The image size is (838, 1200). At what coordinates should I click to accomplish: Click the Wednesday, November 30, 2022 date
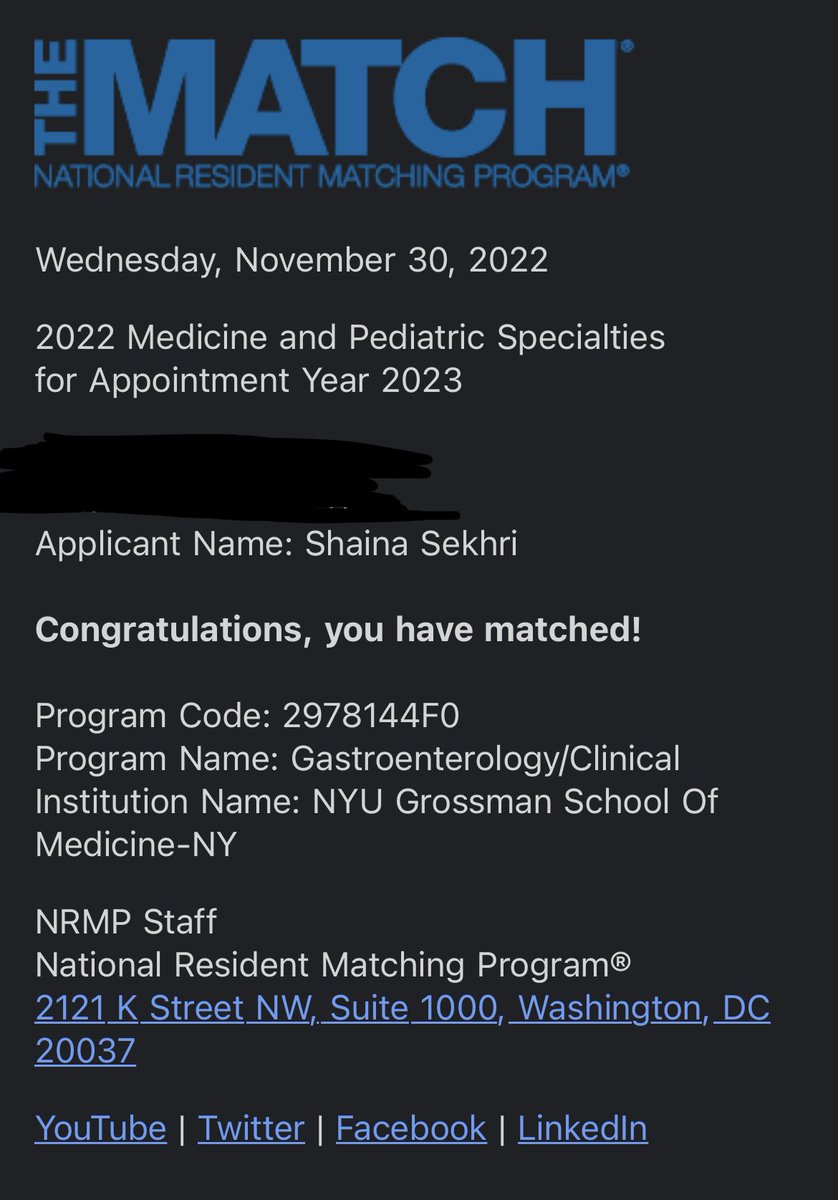[x=292, y=260]
